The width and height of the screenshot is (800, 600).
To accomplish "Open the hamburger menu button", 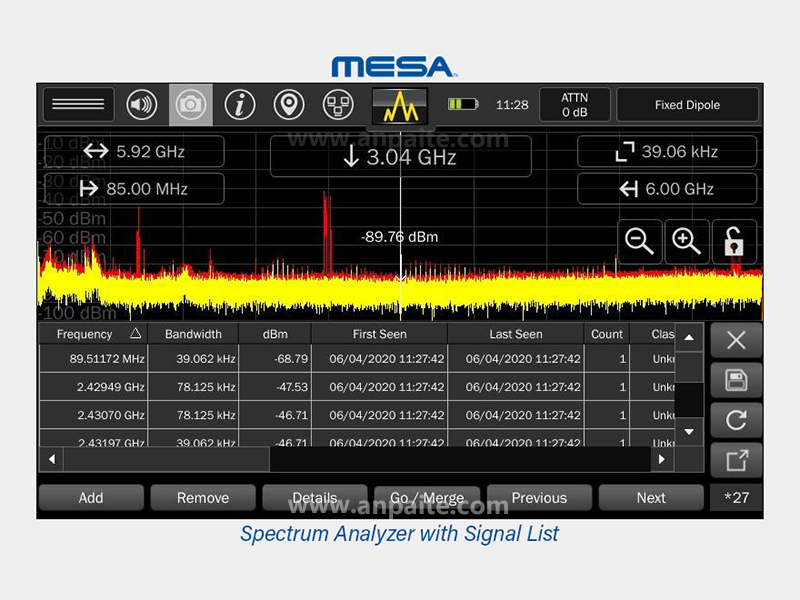I will (78, 105).
